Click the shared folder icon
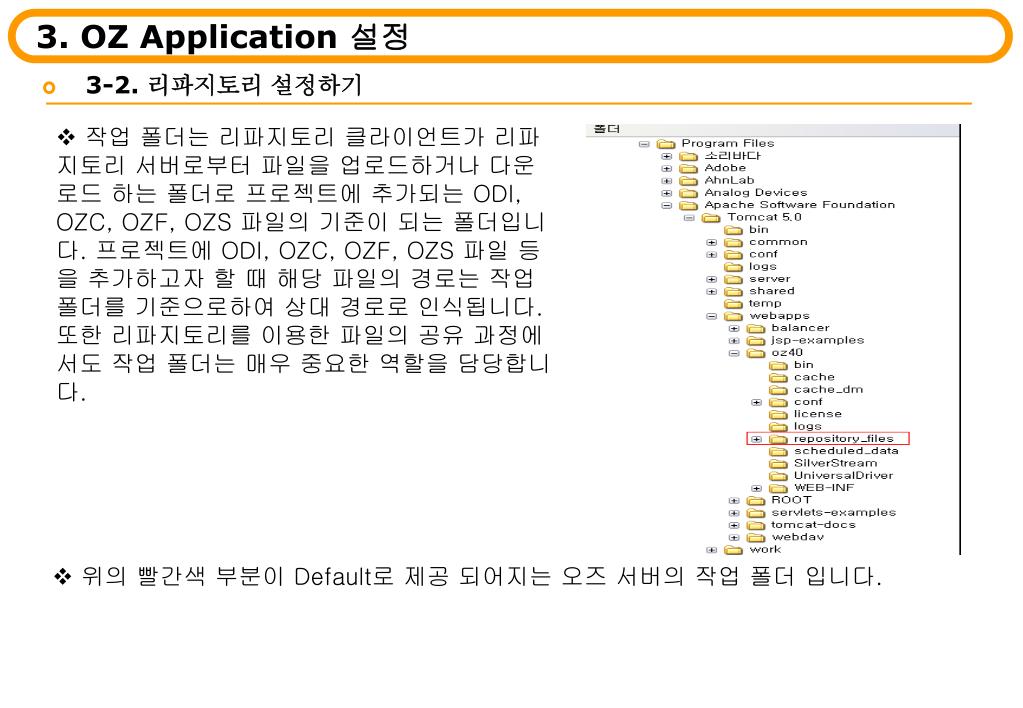1023x708 pixels. click(733, 292)
